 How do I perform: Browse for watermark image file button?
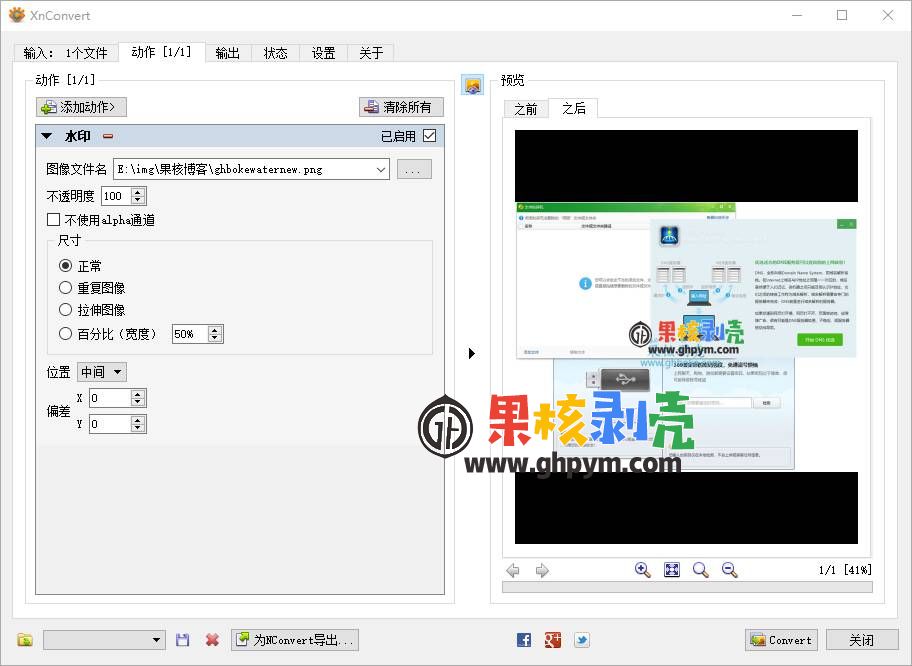pyautogui.click(x=414, y=170)
